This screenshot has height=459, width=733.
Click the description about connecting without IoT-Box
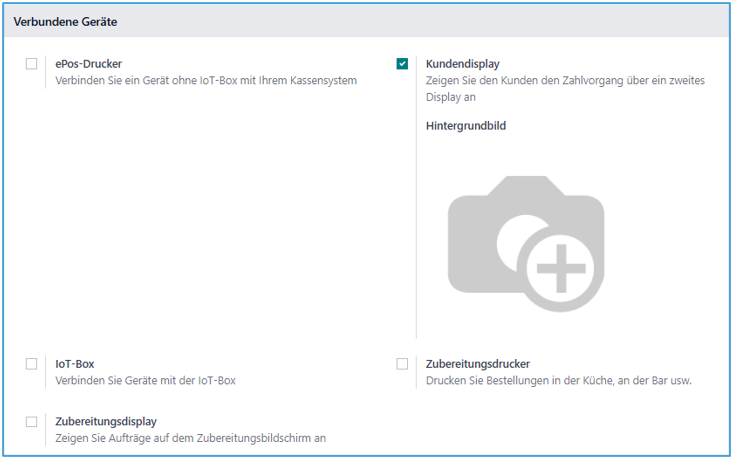(x=206, y=81)
